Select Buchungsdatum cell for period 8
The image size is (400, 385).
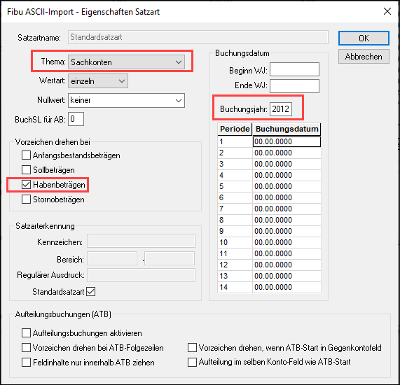coord(287,220)
